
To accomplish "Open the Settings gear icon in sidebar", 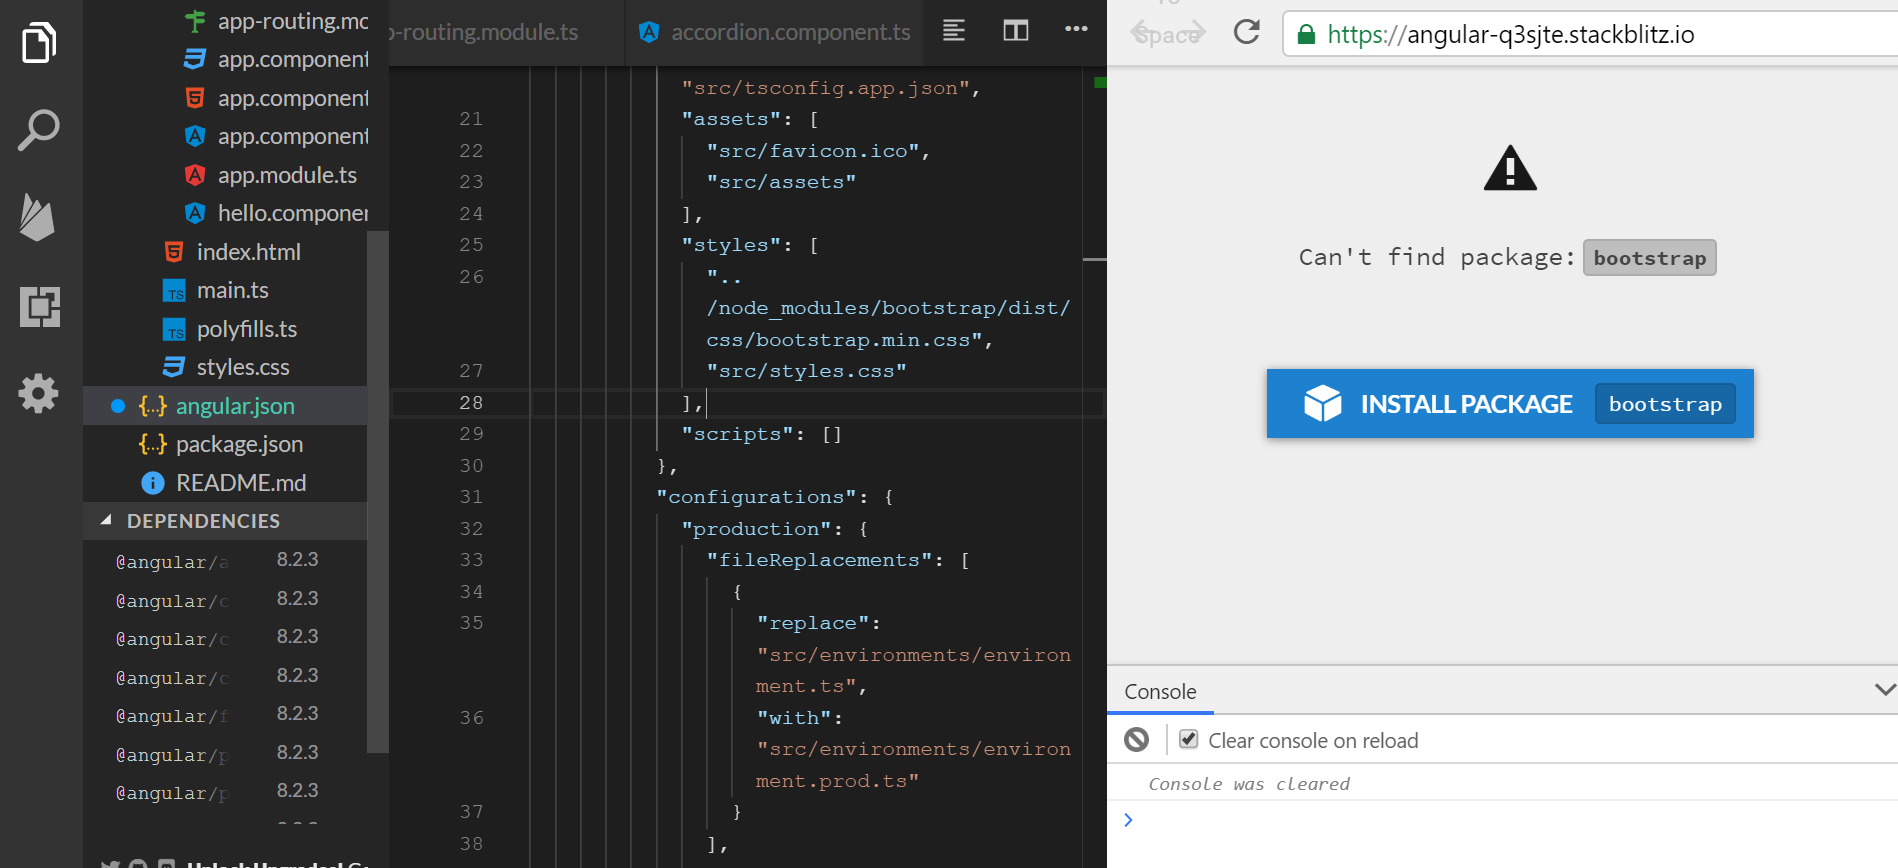I will point(39,393).
